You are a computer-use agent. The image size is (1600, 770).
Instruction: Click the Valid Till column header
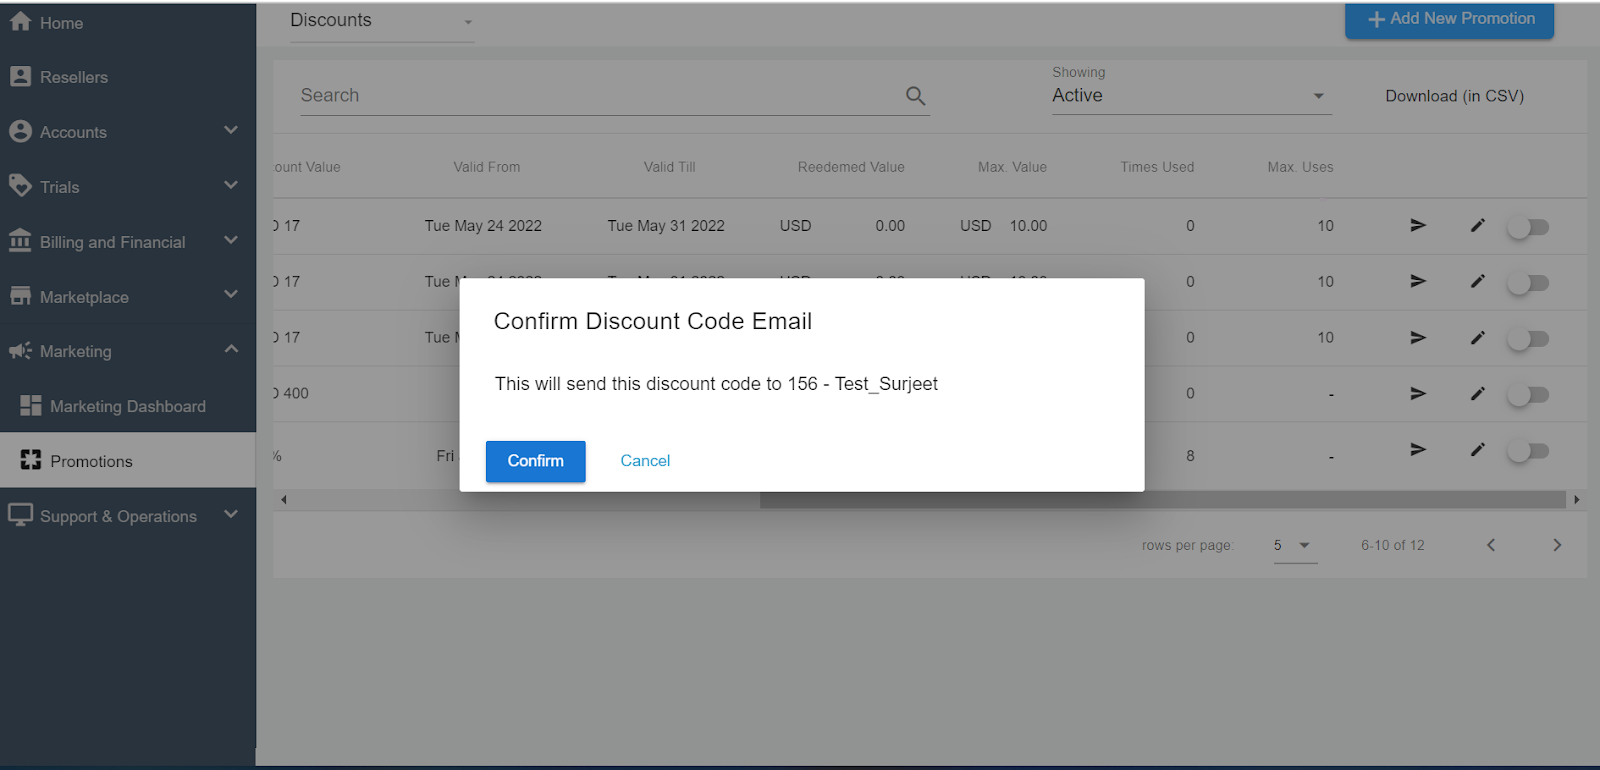coord(670,167)
